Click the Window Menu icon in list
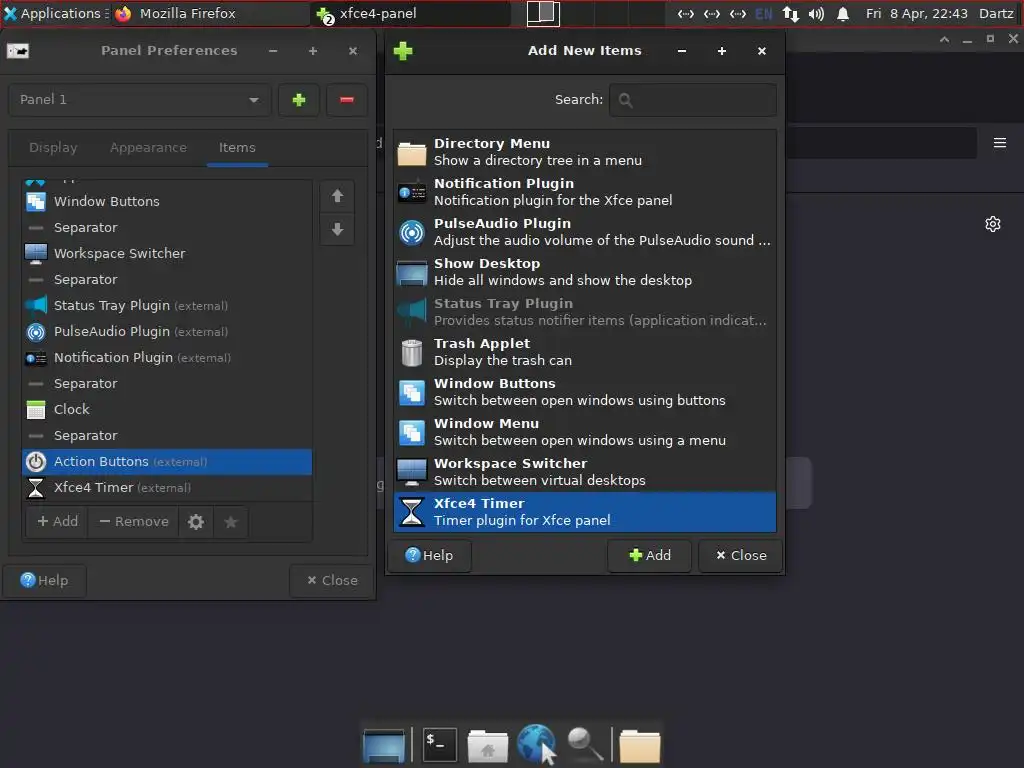1024x768 pixels. point(412,432)
